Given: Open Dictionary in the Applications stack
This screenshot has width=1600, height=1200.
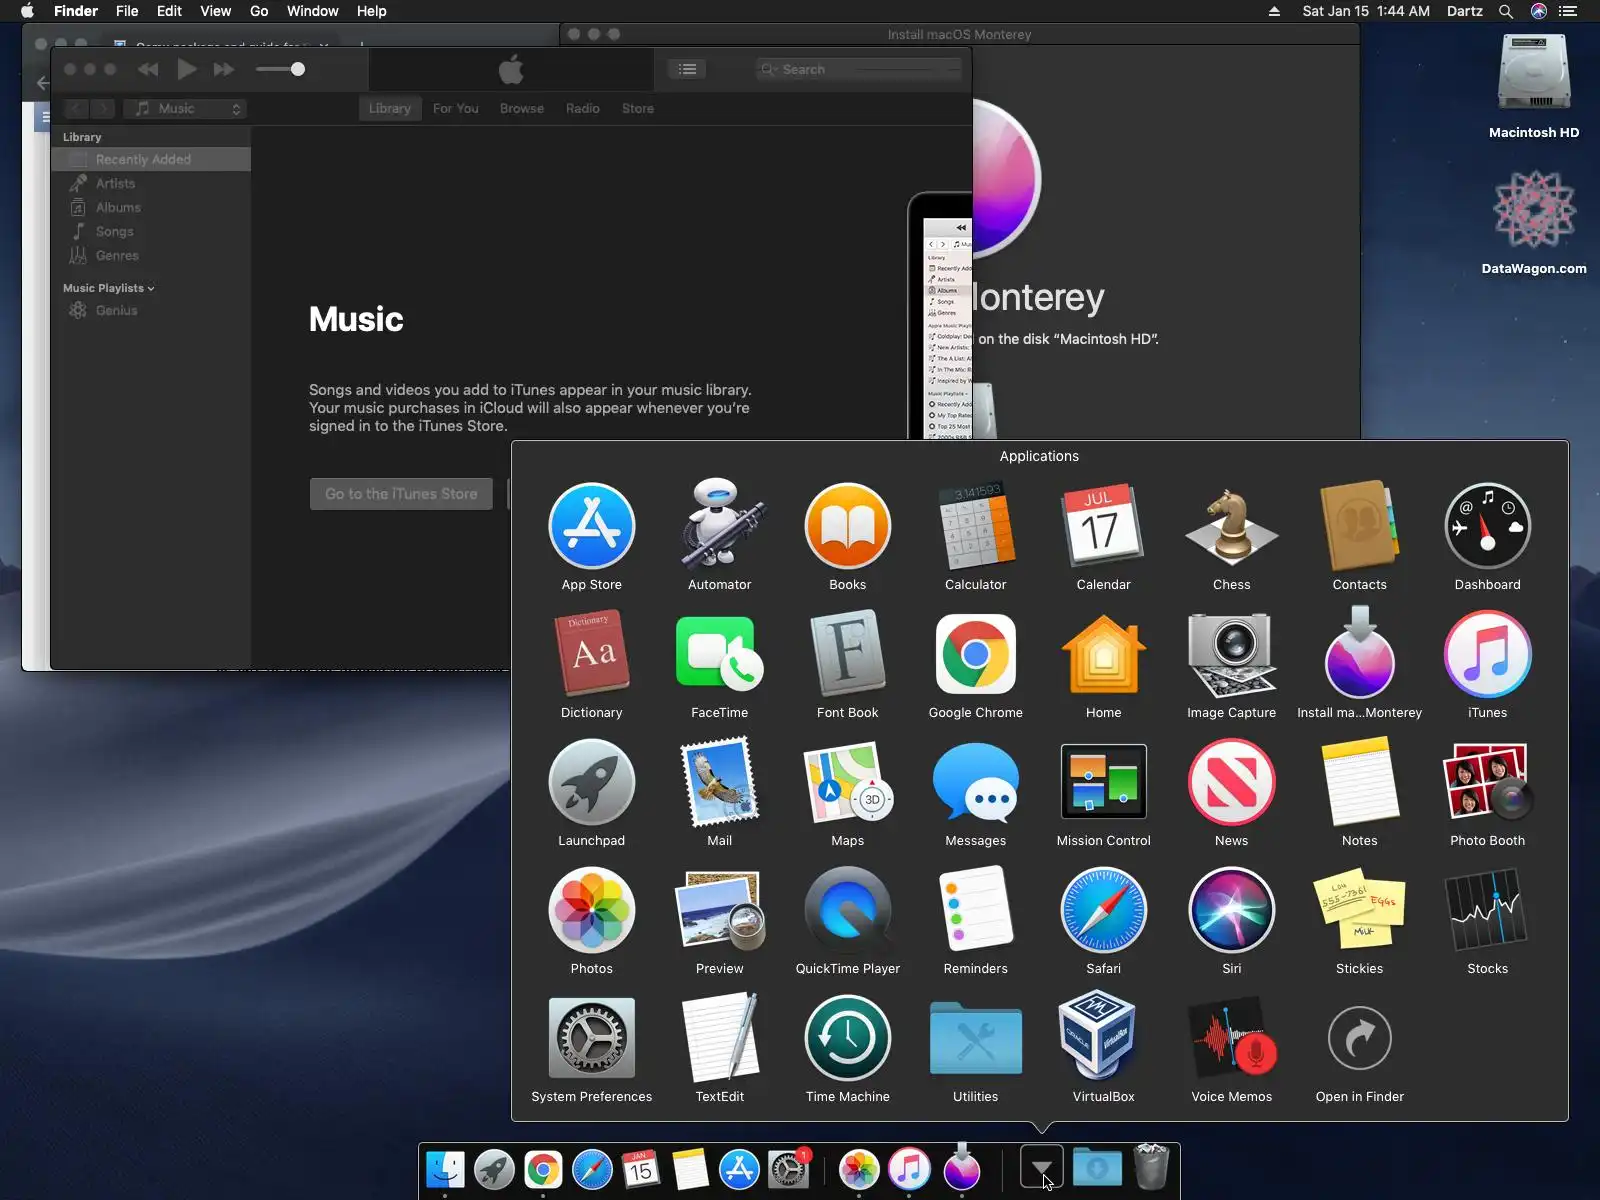Looking at the screenshot, I should coord(591,655).
